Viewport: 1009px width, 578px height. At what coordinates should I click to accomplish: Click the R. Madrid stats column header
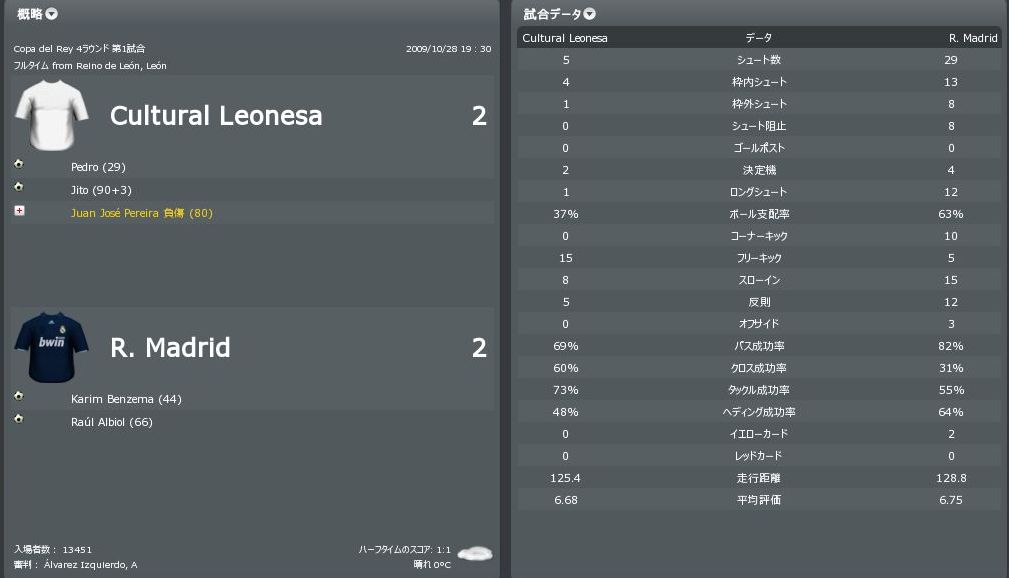[973, 38]
